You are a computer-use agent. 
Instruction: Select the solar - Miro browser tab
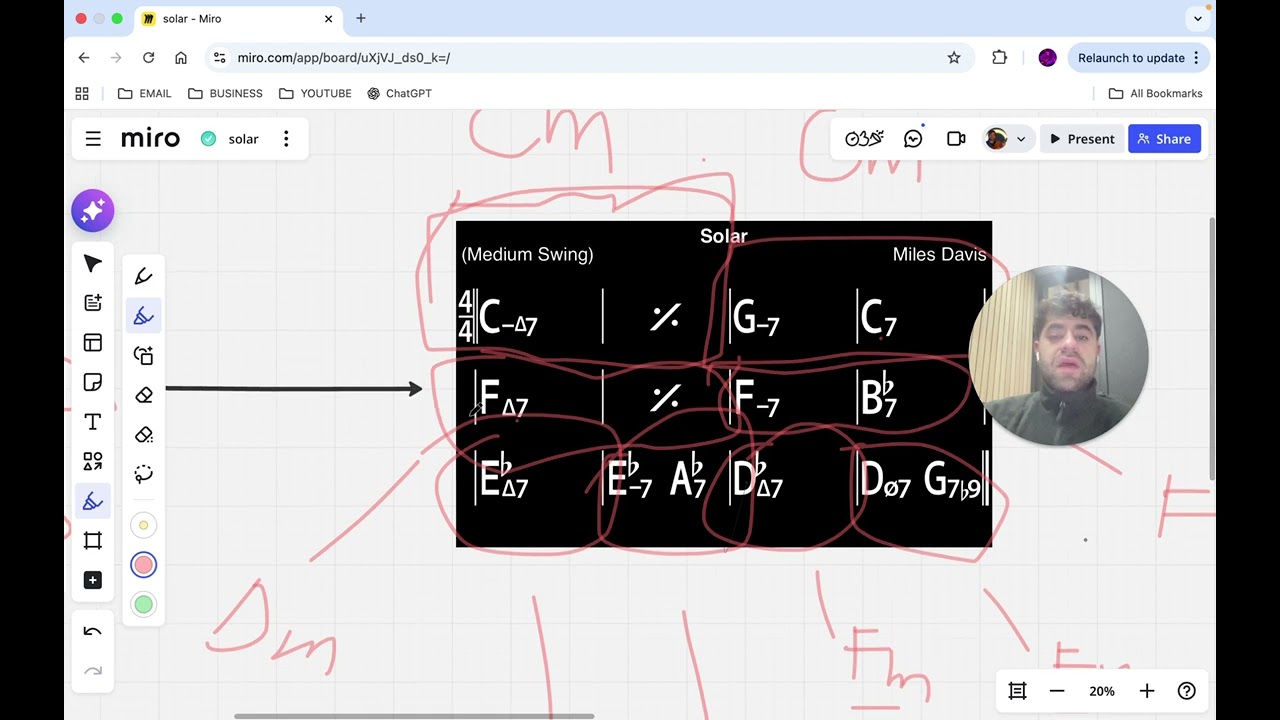click(x=237, y=18)
